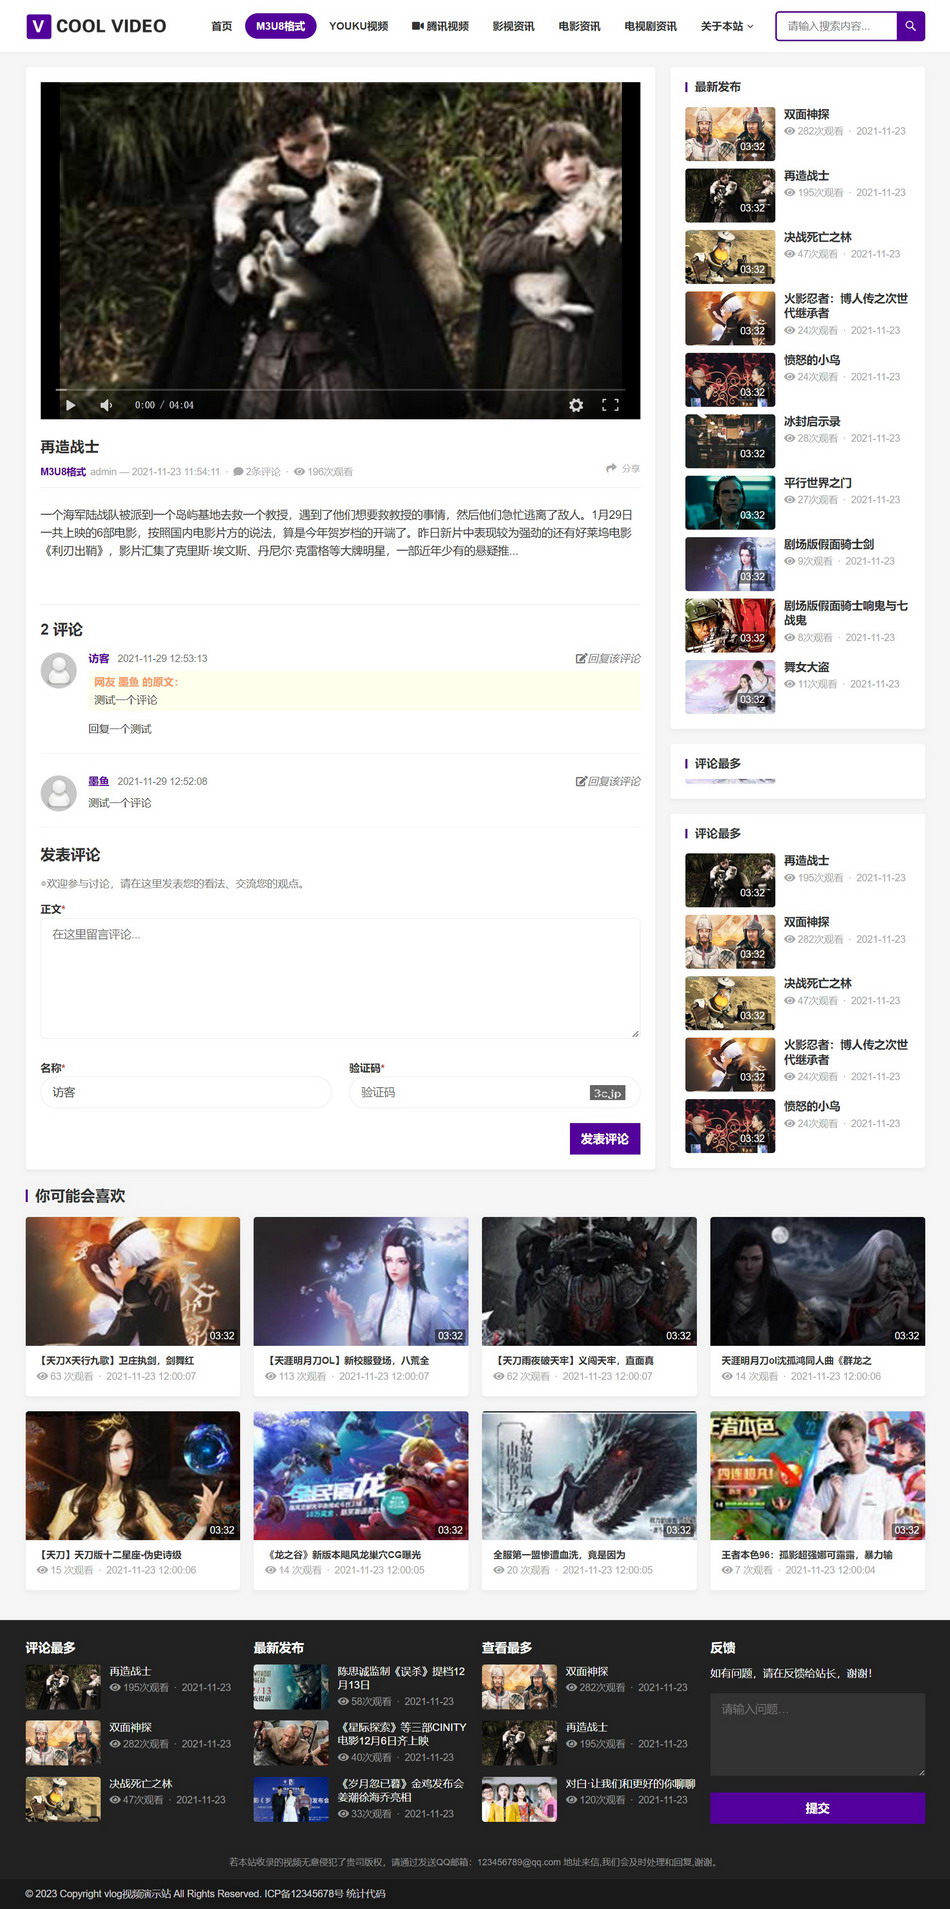The height and width of the screenshot is (1909, 950).
Task: Click the COOL VIDEO logo icon
Action: click(x=38, y=26)
